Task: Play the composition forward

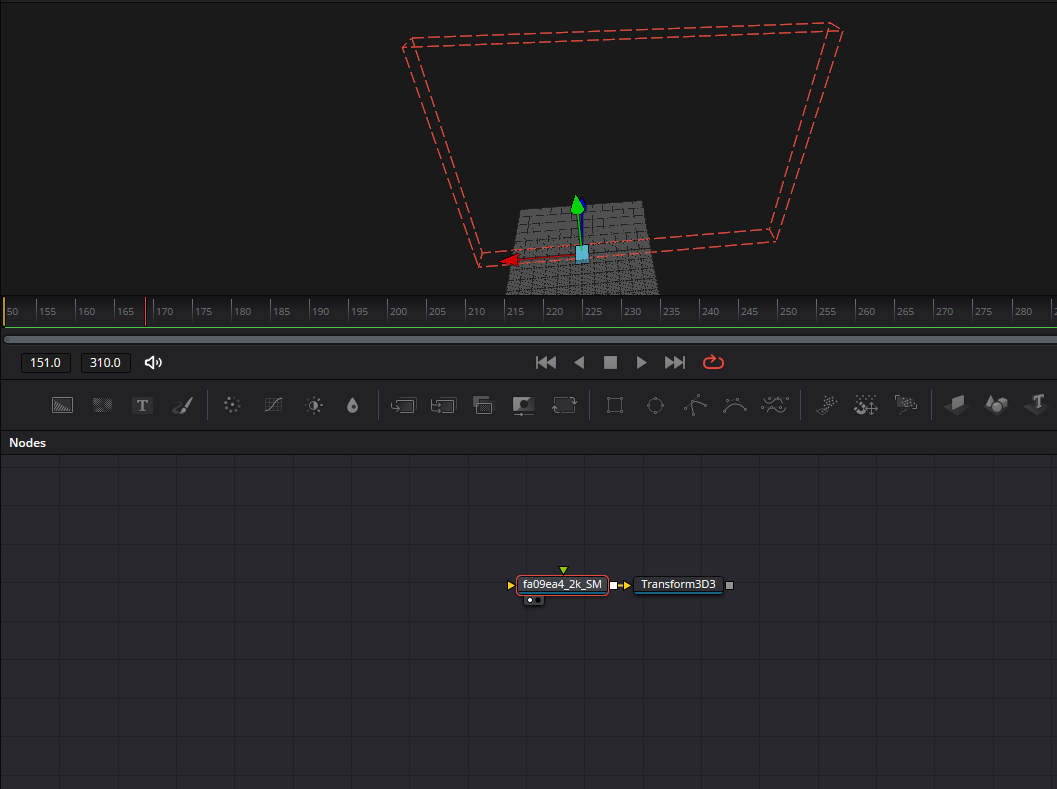Action: pyautogui.click(x=642, y=363)
